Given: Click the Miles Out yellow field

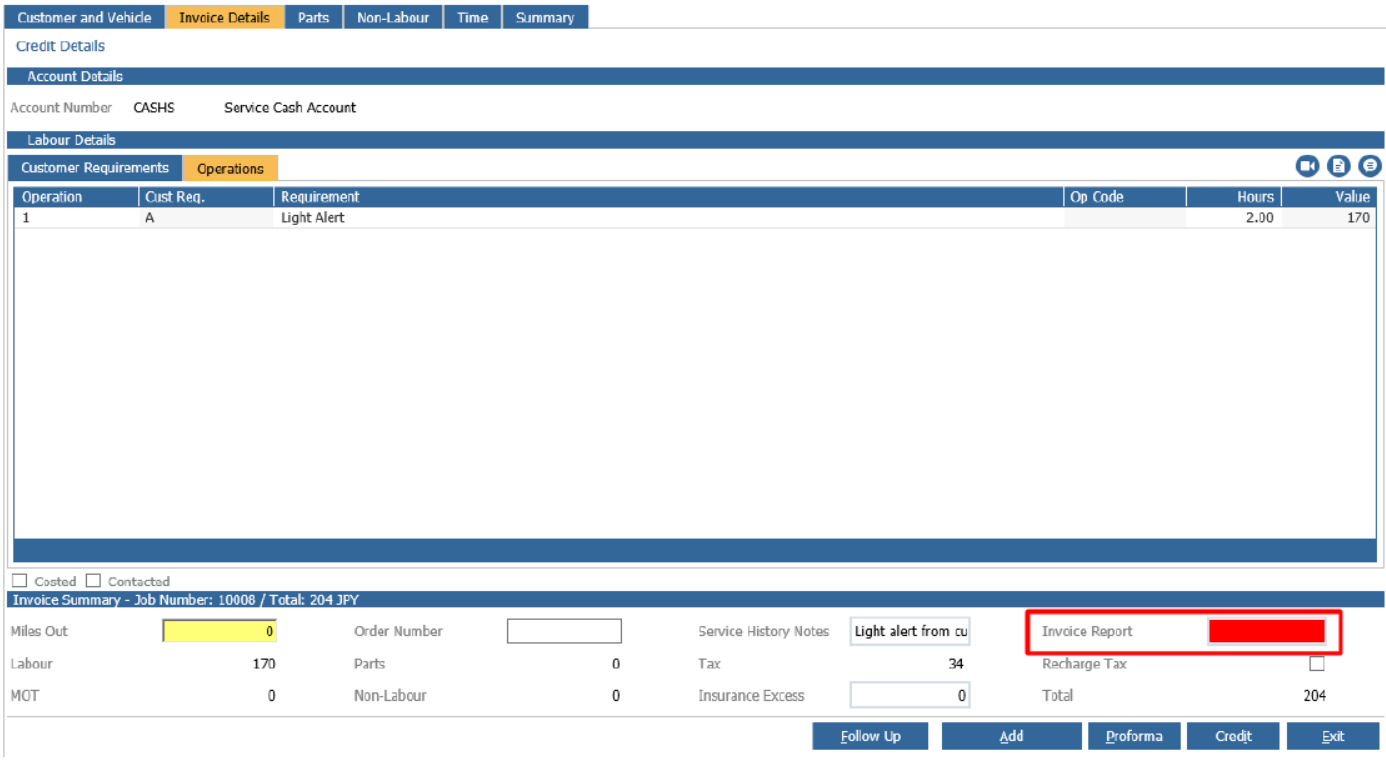Looking at the screenshot, I should click(220, 631).
